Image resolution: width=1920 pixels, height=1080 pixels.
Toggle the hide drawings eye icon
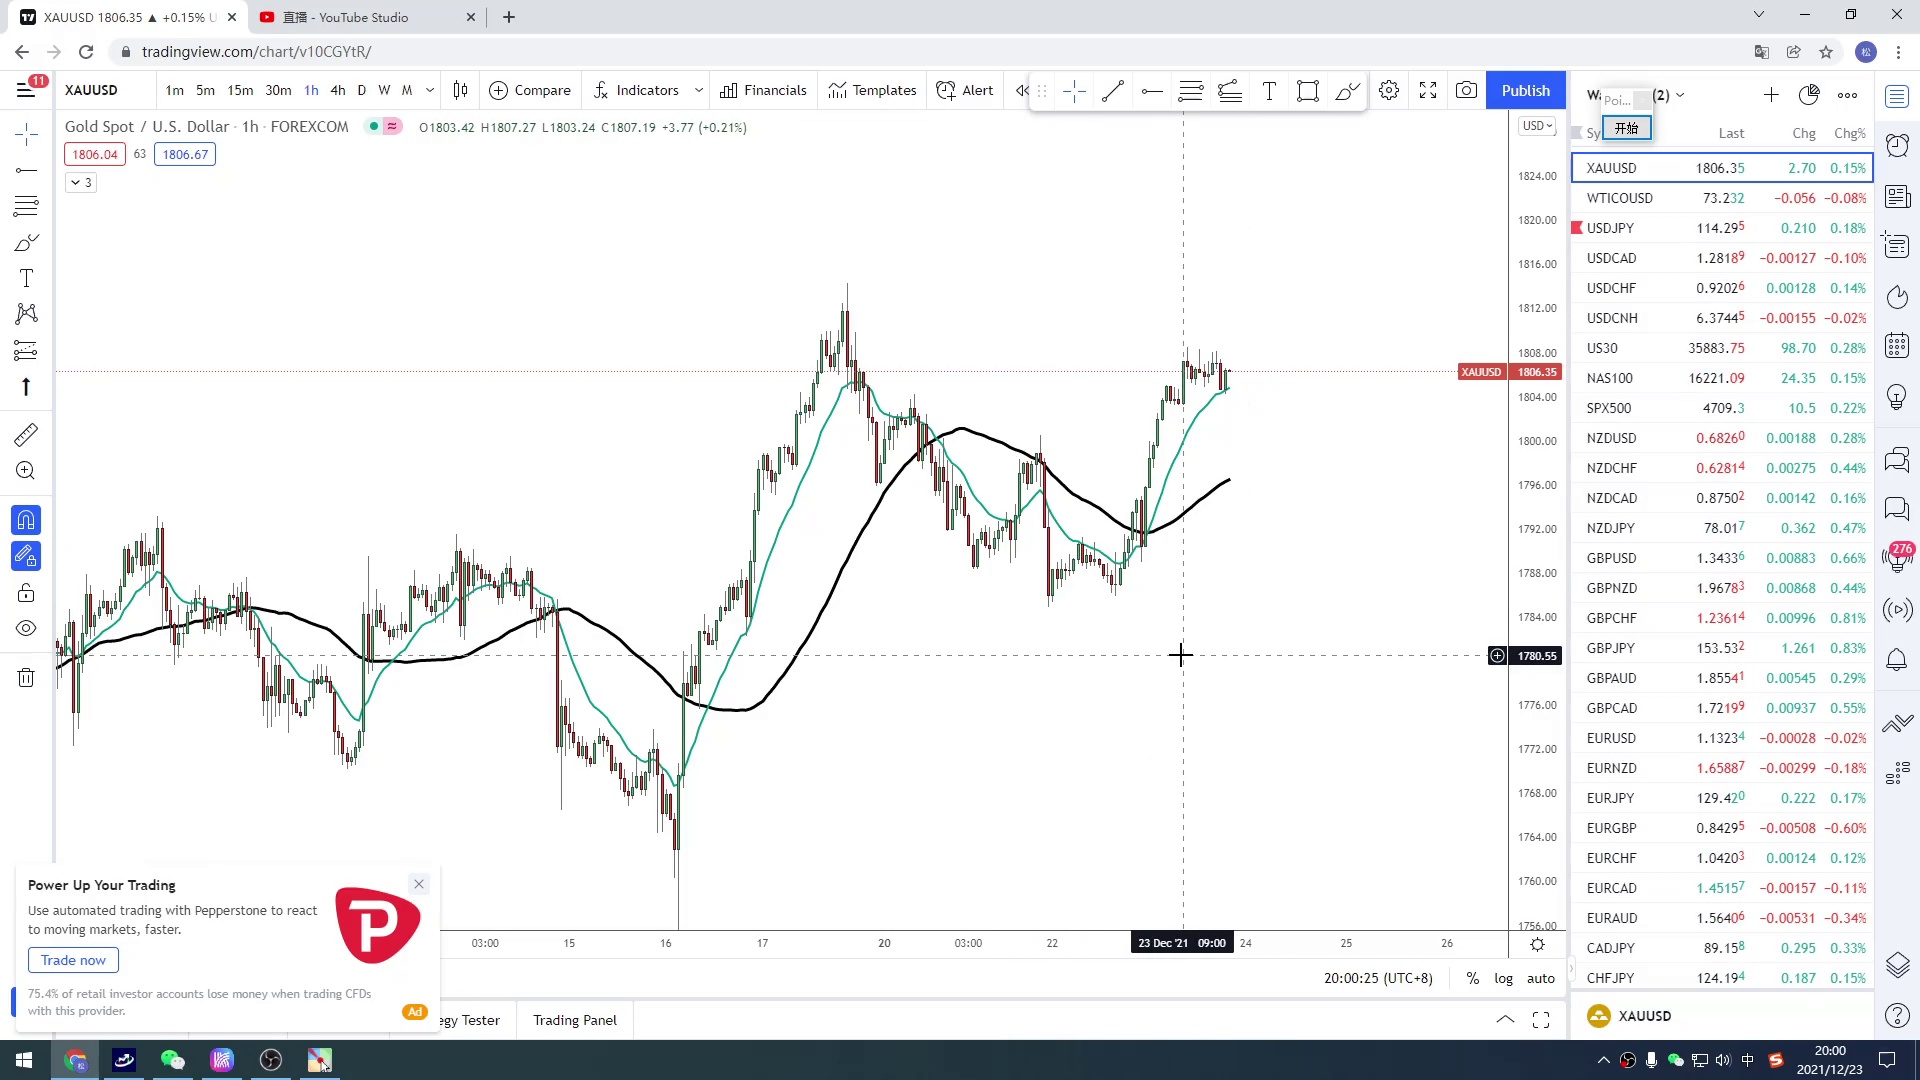pos(26,629)
